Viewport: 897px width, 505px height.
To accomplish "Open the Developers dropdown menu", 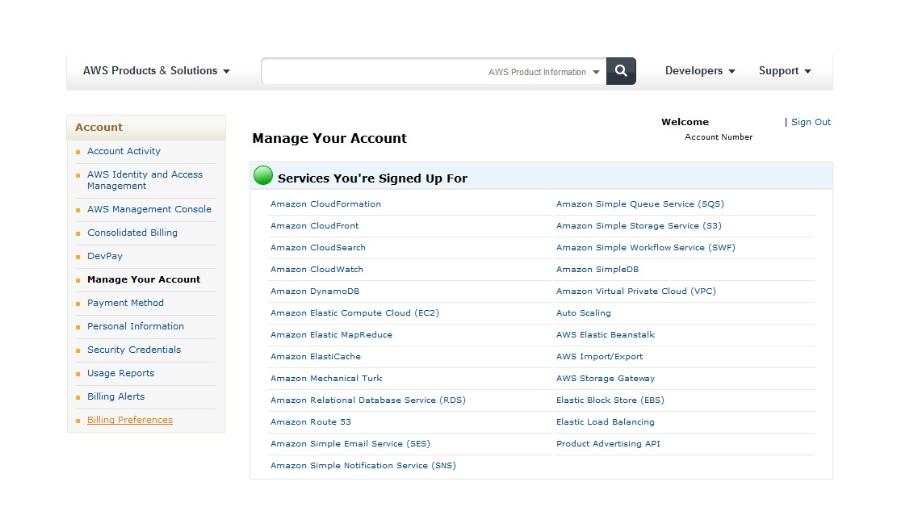I will [700, 71].
